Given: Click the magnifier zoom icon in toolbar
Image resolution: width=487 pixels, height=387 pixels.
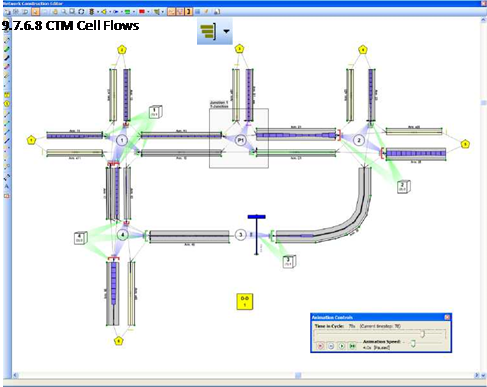Looking at the screenshot, I should point(63,12).
